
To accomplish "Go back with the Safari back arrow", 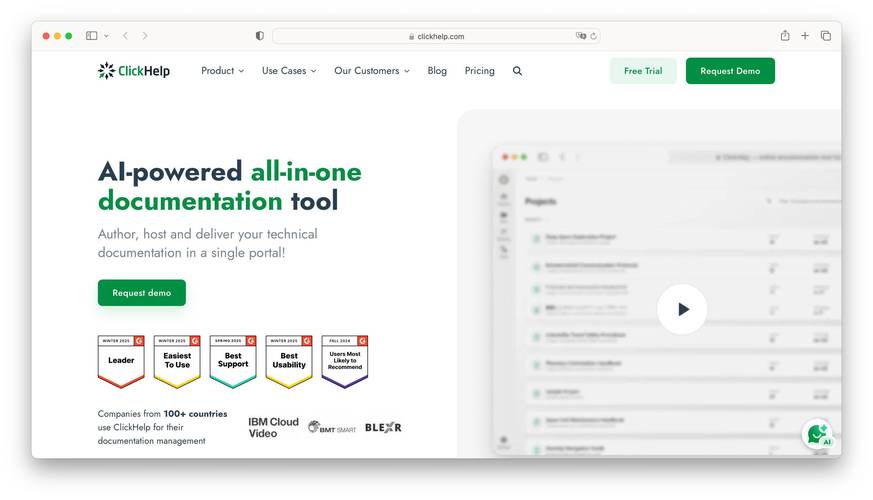I will [x=125, y=36].
